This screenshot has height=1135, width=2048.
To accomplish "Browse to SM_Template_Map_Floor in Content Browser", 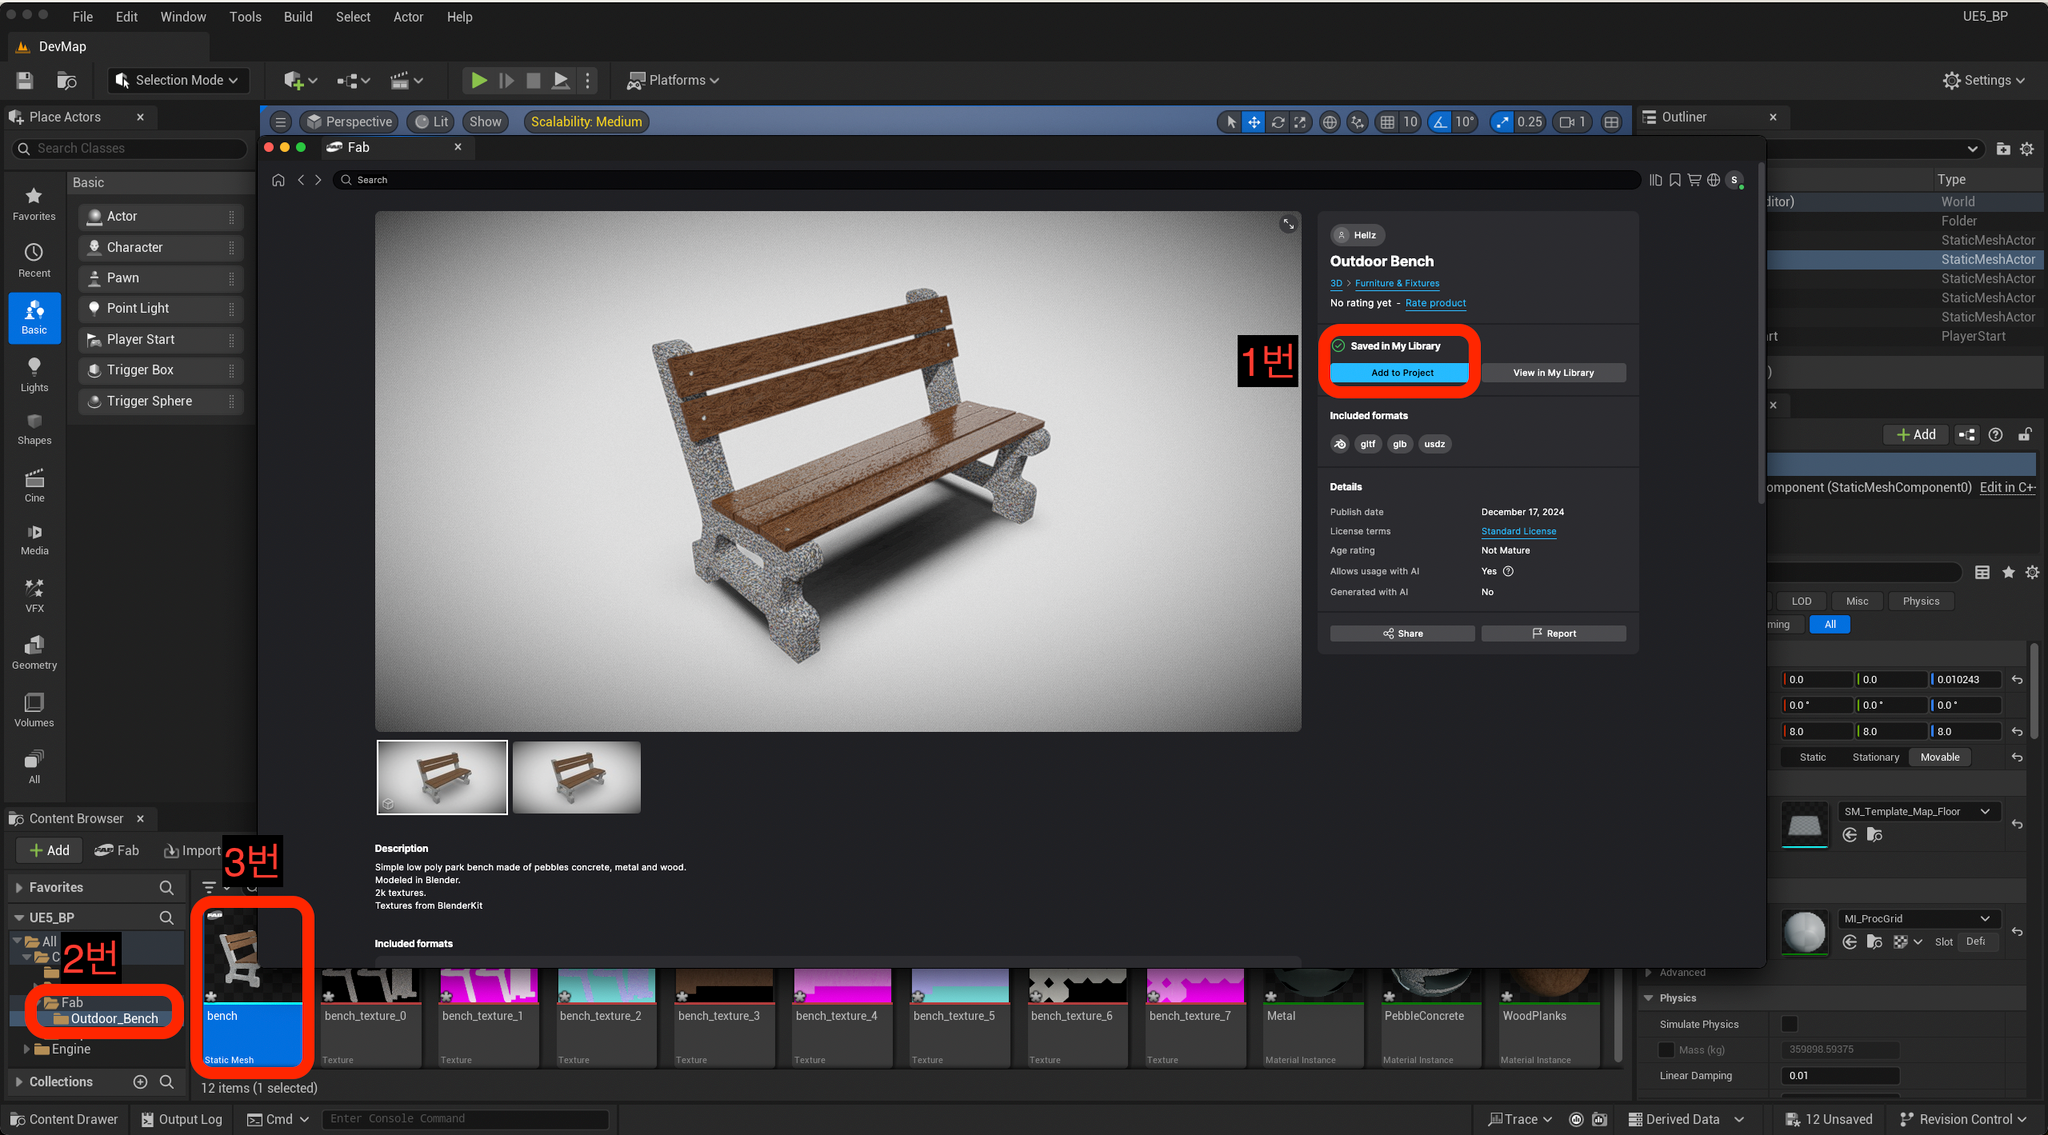I will 1874,835.
